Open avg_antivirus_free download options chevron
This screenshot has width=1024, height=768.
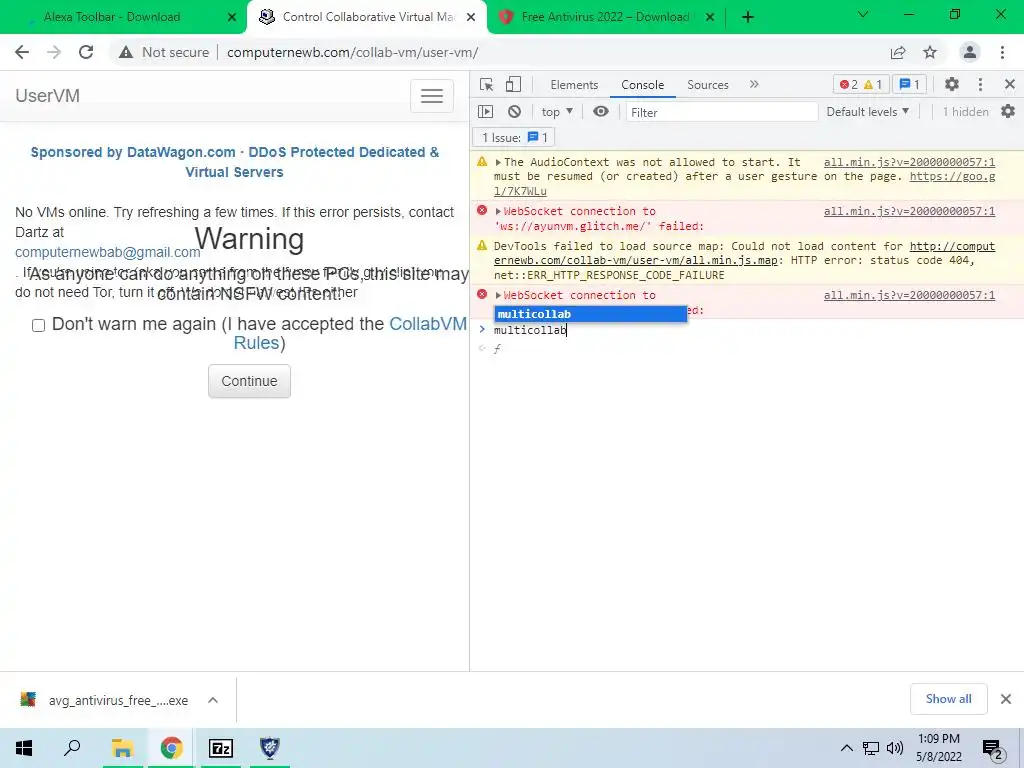[213, 700]
